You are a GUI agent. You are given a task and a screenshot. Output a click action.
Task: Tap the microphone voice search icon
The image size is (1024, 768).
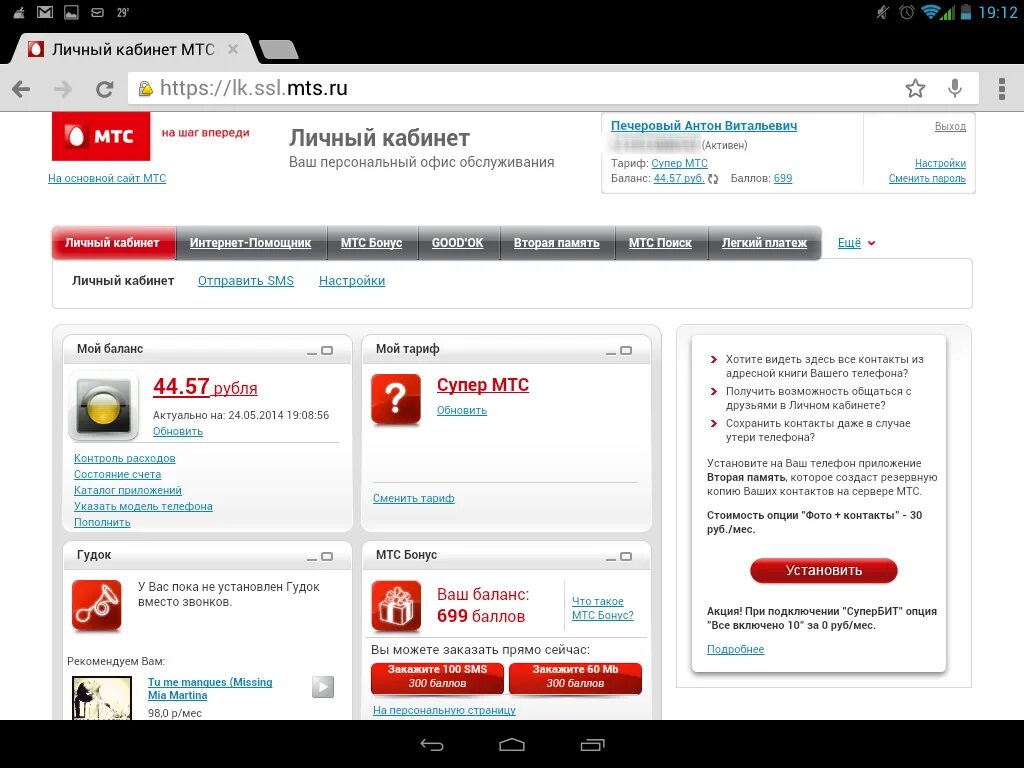955,88
